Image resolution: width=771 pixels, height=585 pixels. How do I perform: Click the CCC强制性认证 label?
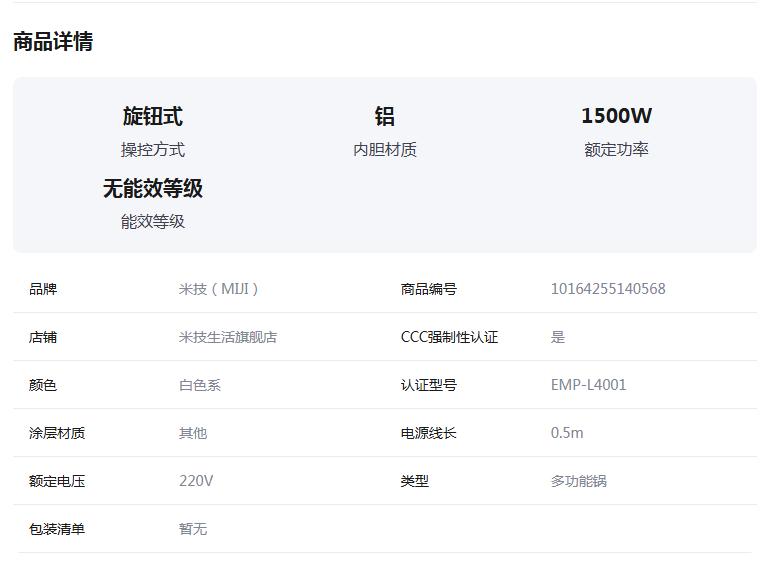coord(449,337)
